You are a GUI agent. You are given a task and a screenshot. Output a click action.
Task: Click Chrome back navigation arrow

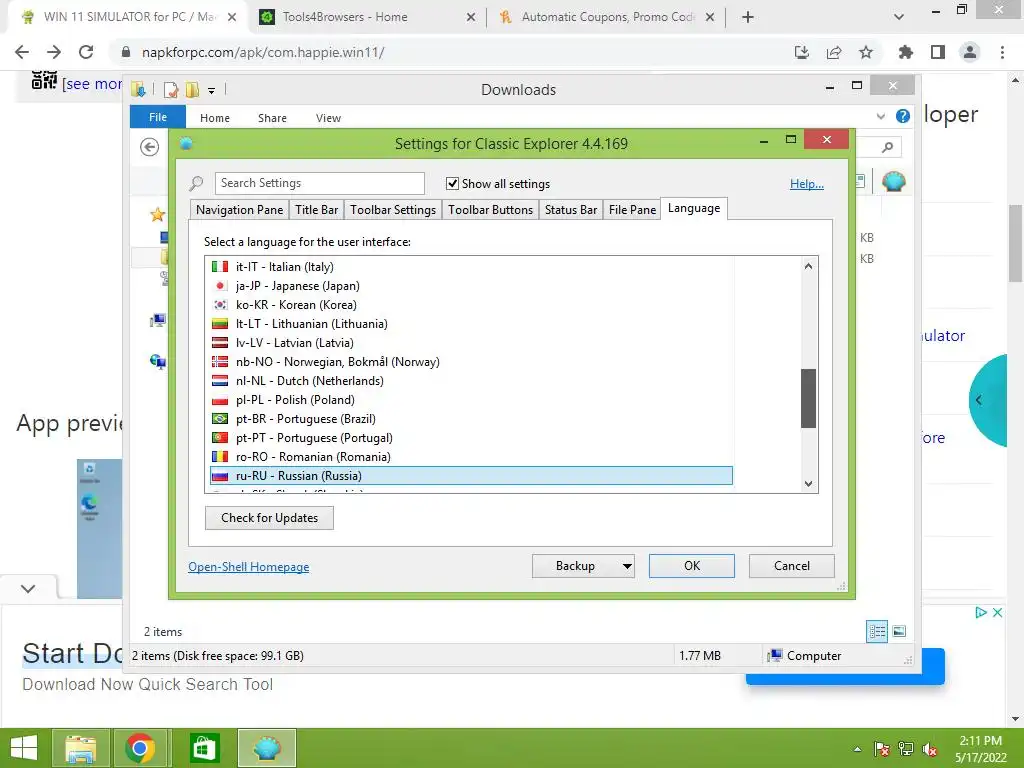click(22, 52)
